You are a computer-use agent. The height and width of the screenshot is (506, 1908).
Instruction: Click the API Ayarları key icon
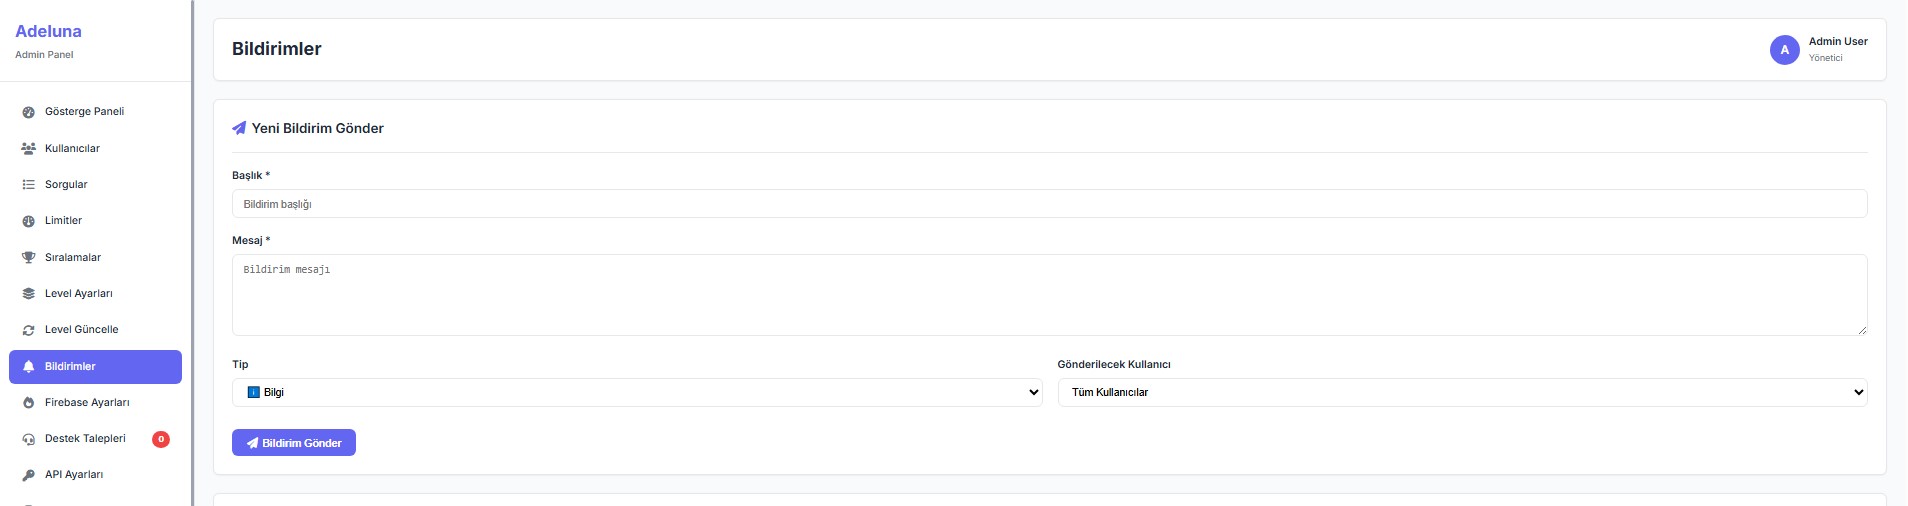coord(28,475)
